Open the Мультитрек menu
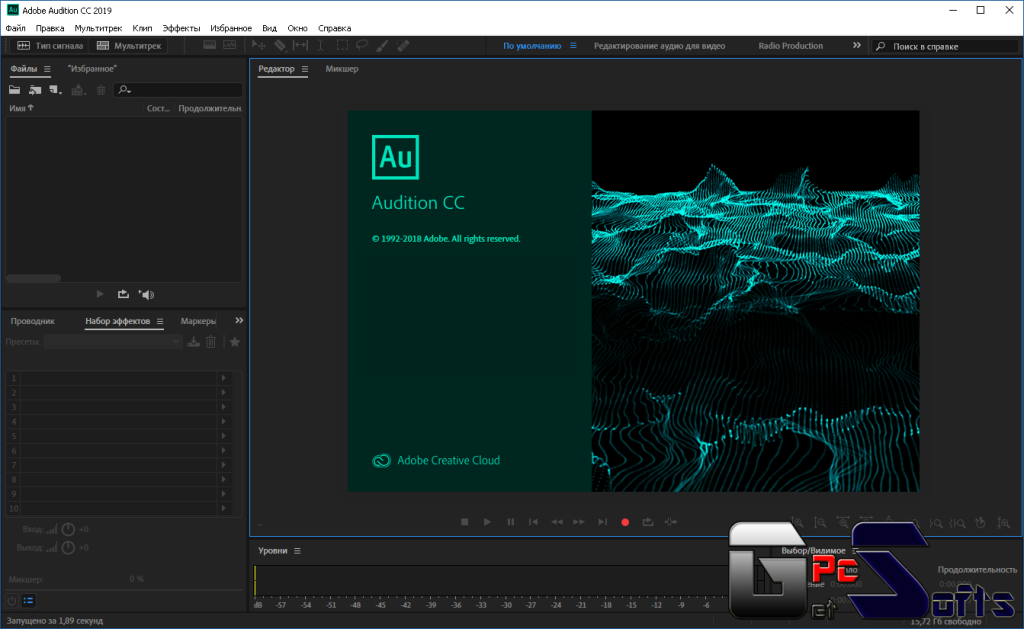This screenshot has width=1024, height=629. pos(98,28)
